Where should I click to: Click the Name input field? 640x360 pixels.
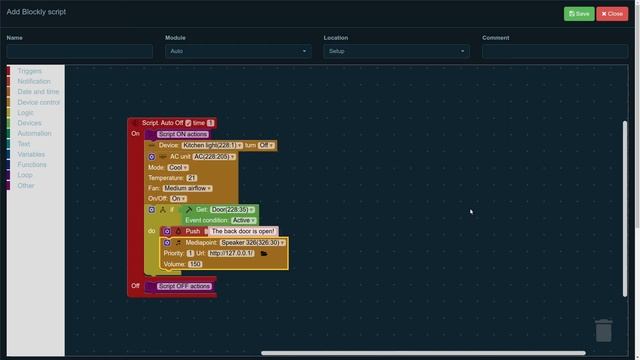click(x=80, y=51)
